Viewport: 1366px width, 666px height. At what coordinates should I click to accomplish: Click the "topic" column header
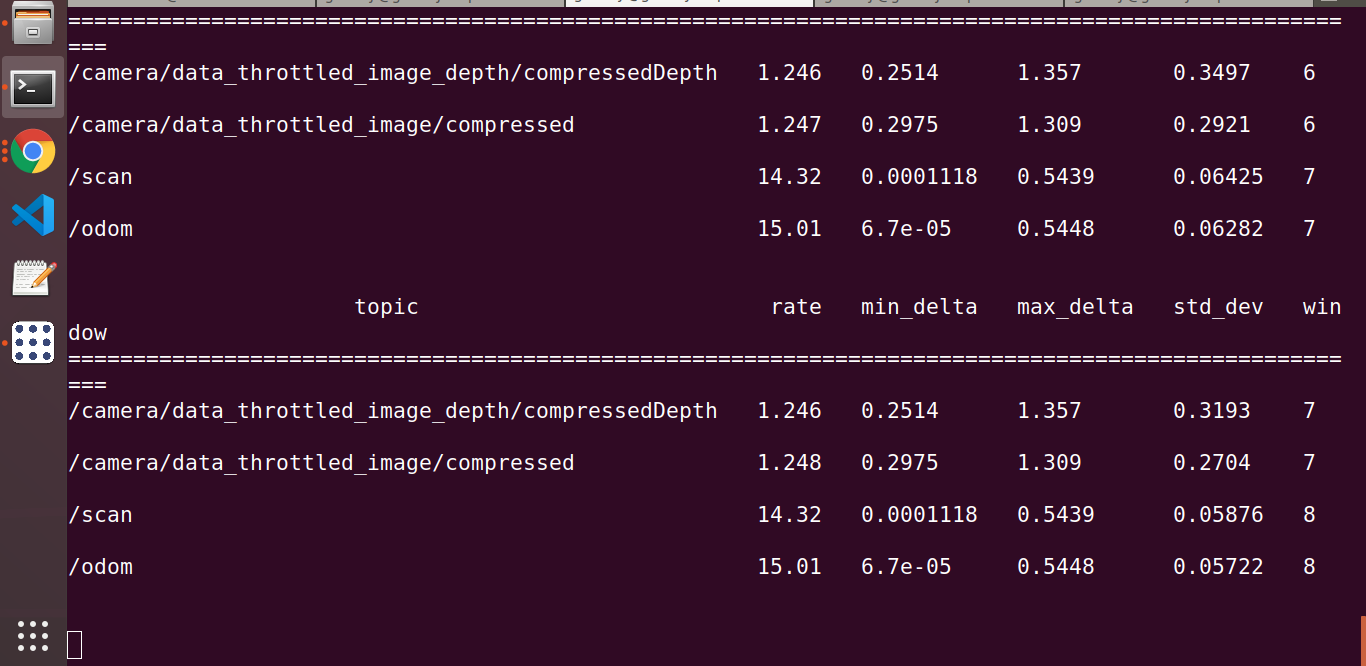point(386,307)
